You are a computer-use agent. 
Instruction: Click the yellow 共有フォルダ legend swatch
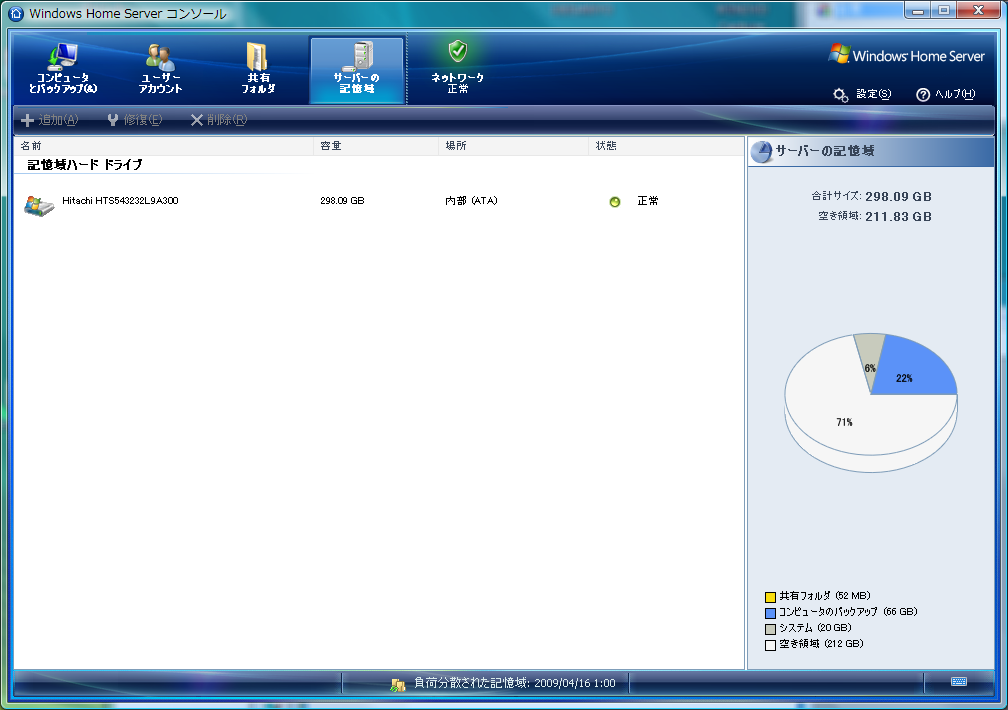770,597
